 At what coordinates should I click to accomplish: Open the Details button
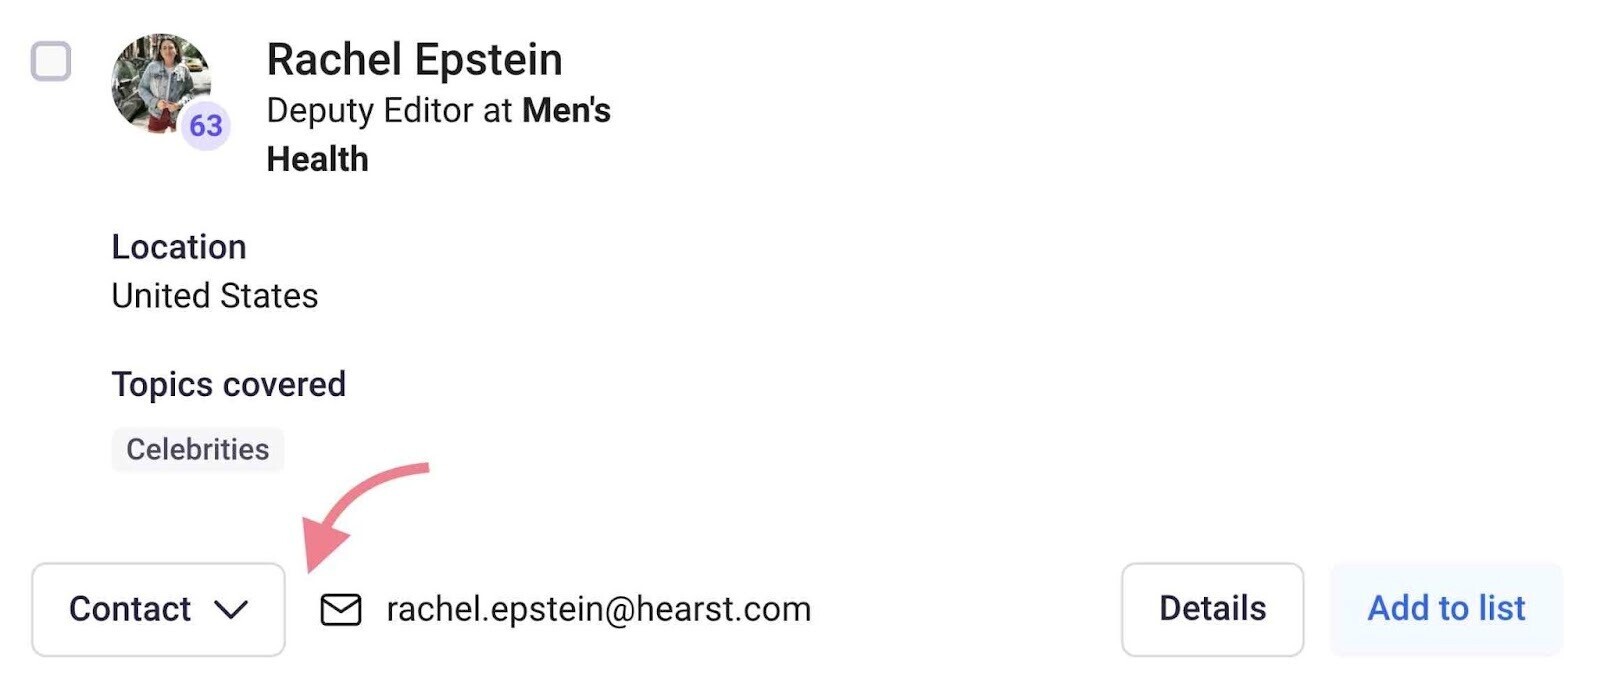(1212, 609)
